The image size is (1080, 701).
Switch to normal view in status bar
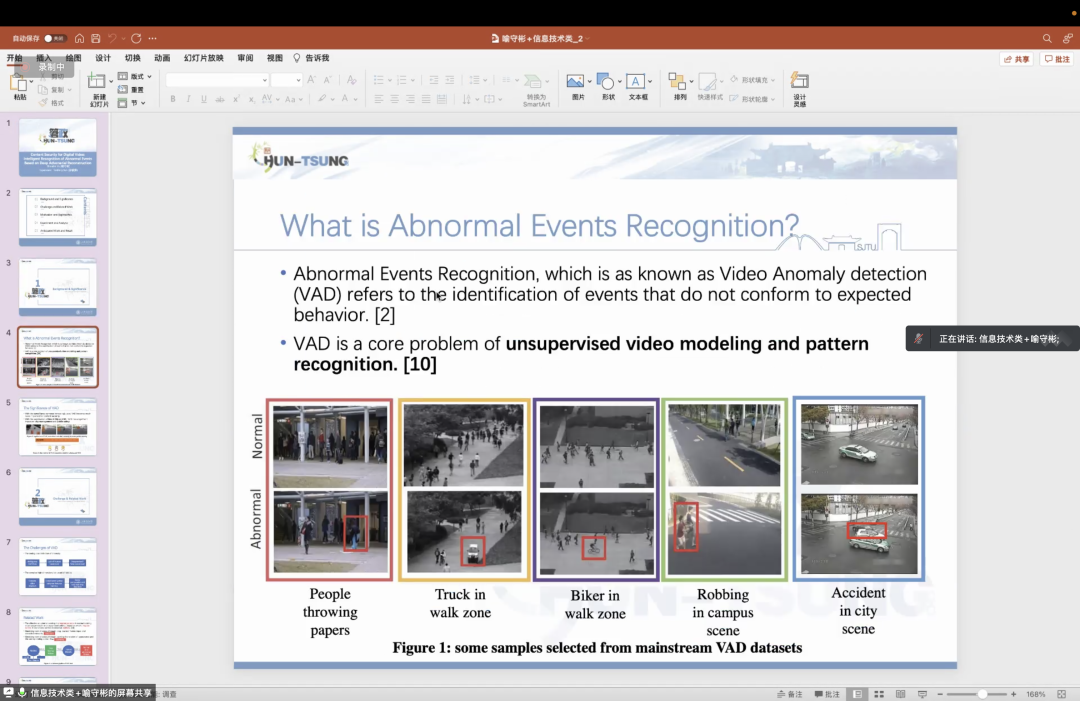pos(857,694)
